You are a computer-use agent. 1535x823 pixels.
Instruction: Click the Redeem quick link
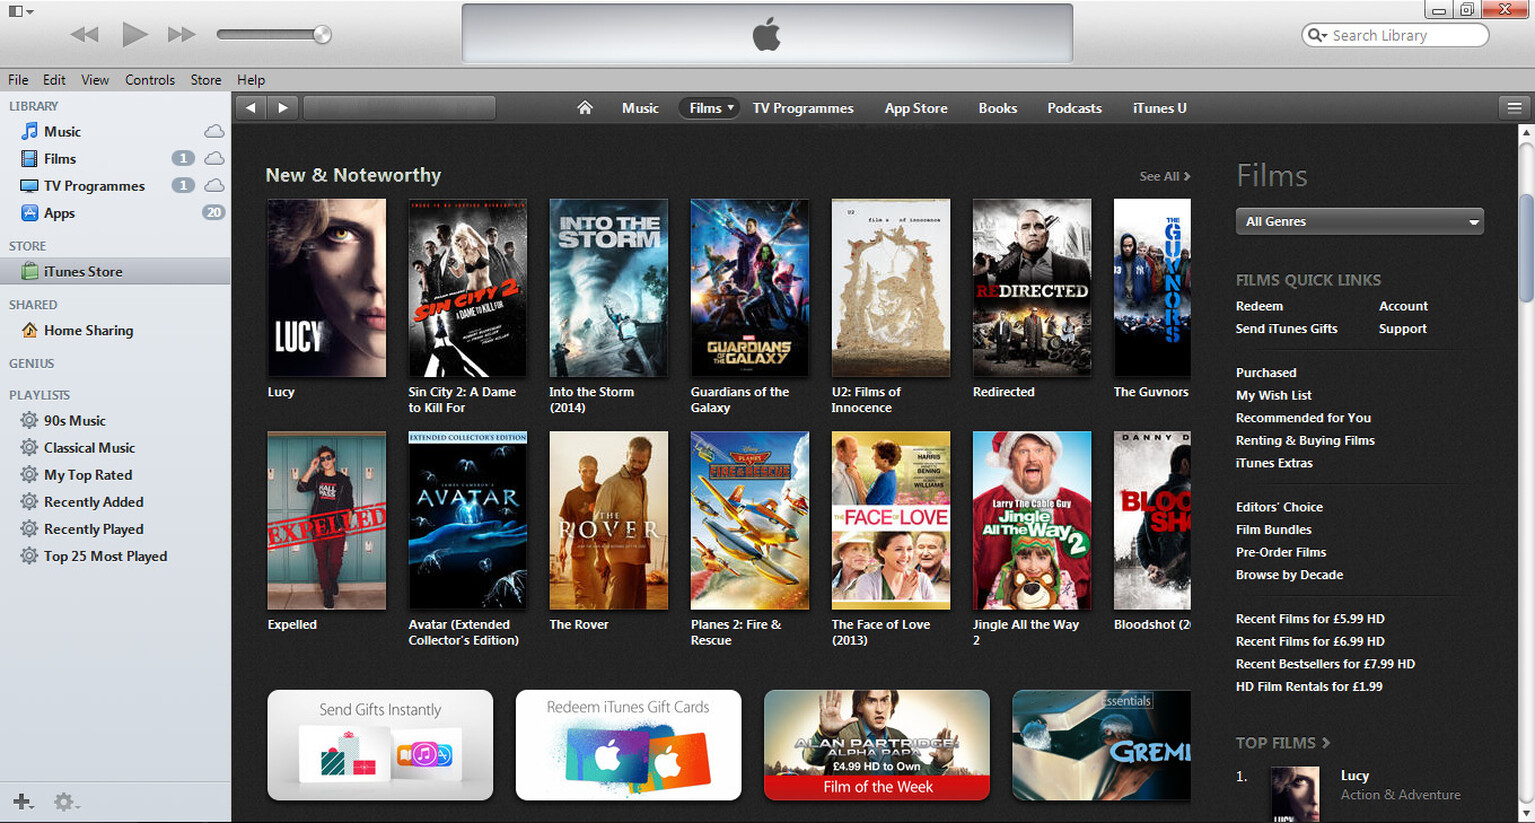[1259, 306]
